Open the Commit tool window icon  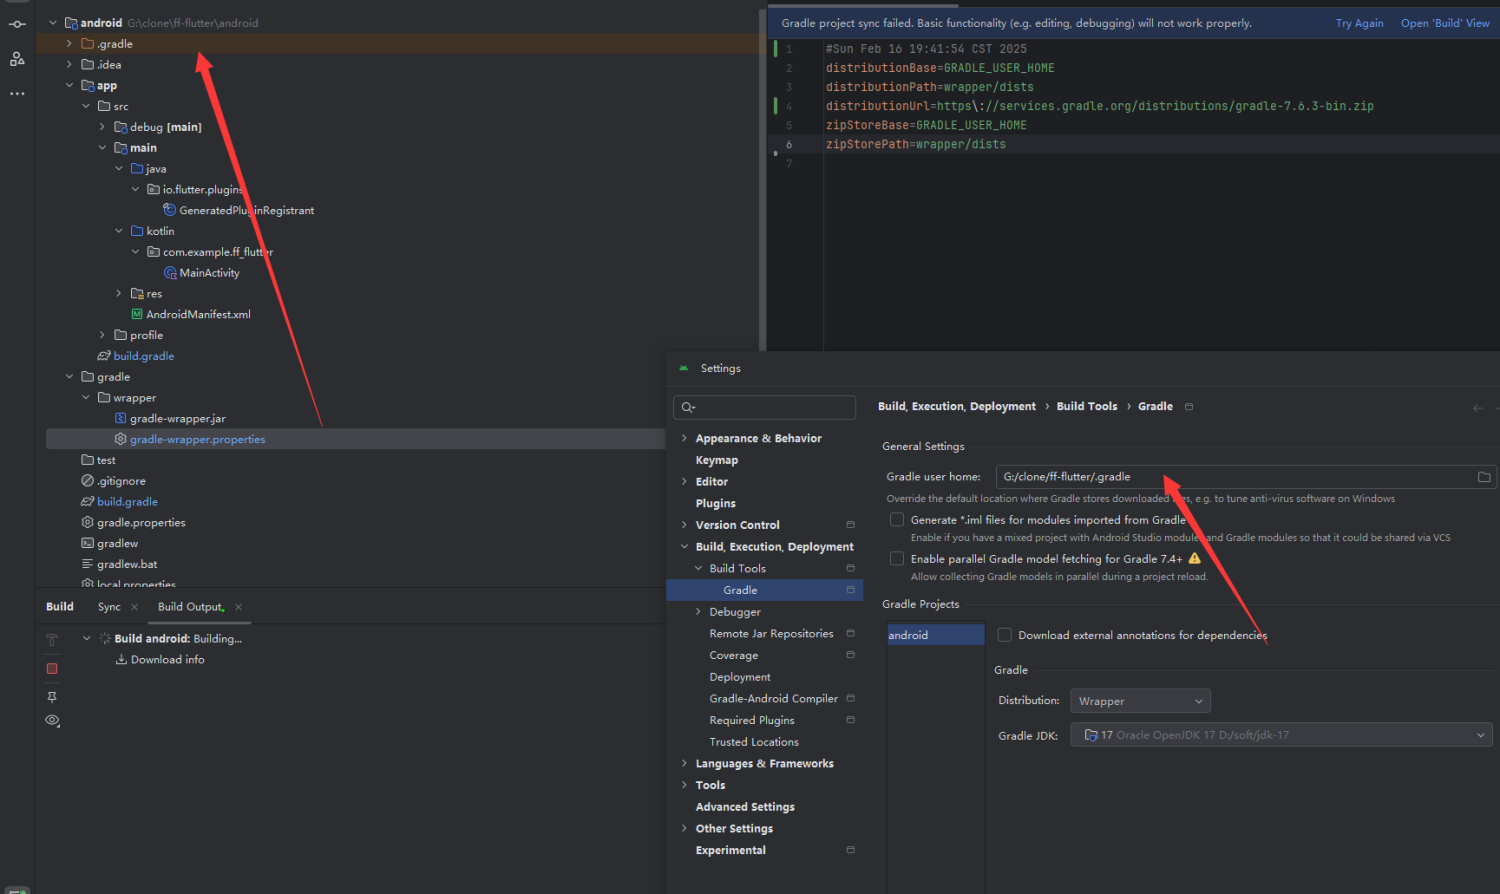(17, 24)
